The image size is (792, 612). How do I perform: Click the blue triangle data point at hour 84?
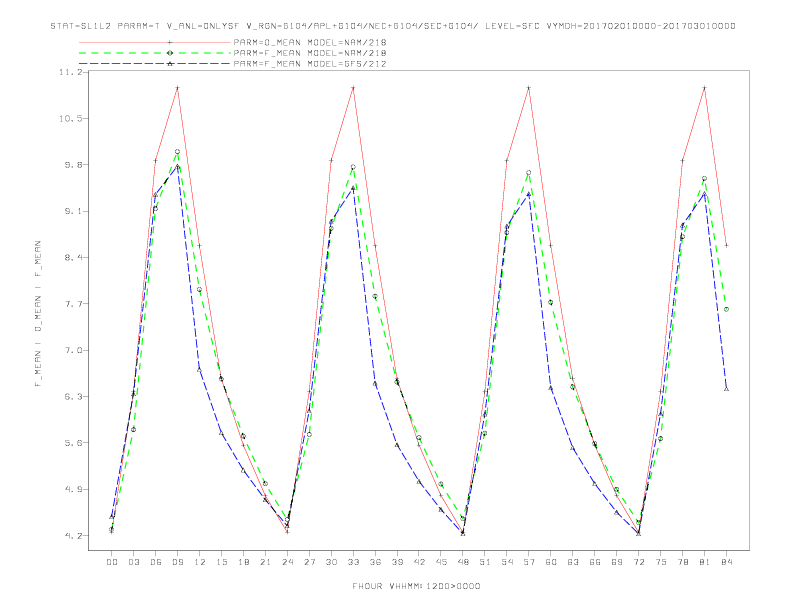[726, 389]
